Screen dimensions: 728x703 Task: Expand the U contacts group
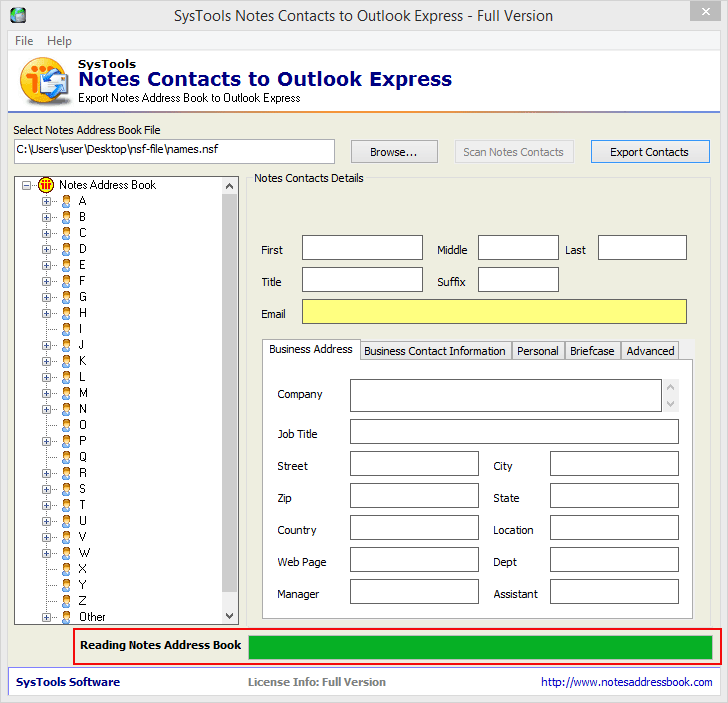(x=46, y=521)
